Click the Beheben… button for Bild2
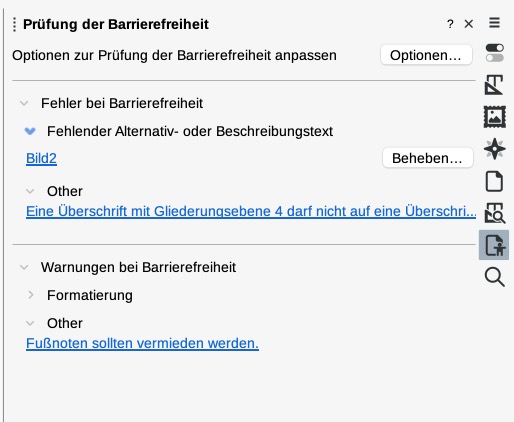The width and height of the screenshot is (514, 422). coord(428,158)
